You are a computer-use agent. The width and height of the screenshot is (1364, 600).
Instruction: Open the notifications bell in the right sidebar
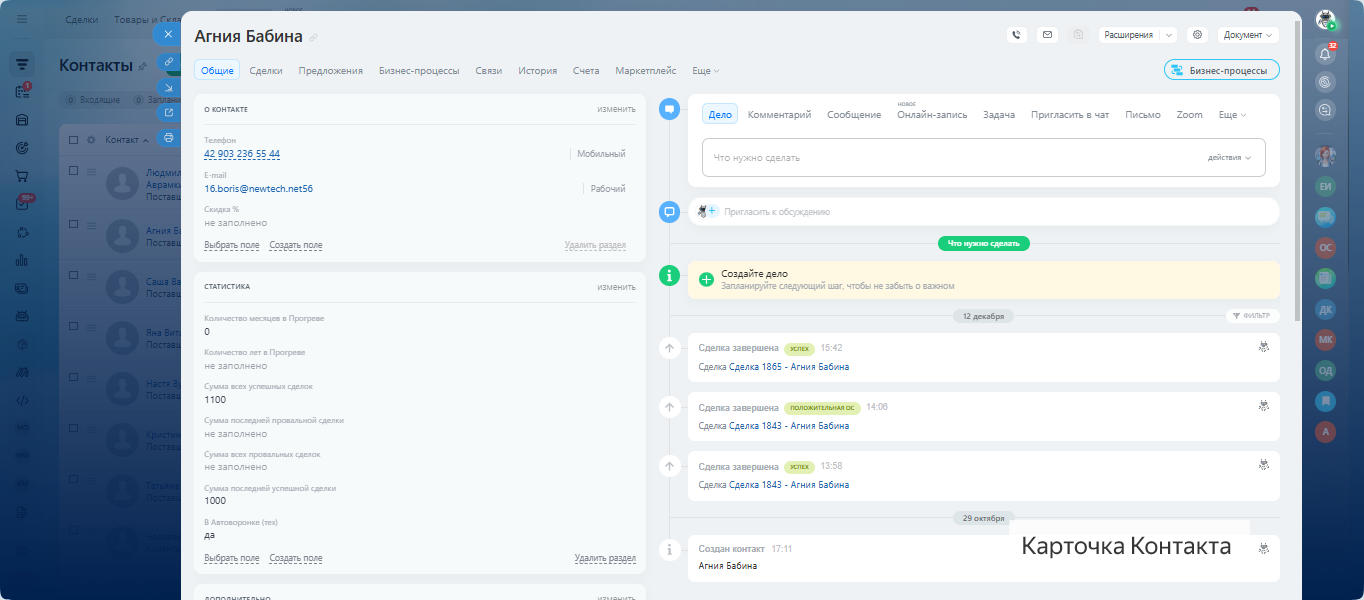(1326, 53)
